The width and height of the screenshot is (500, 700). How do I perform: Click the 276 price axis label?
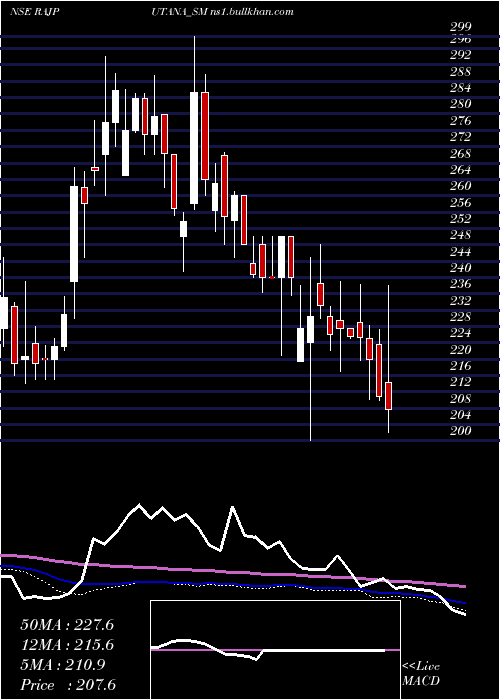coord(461,121)
